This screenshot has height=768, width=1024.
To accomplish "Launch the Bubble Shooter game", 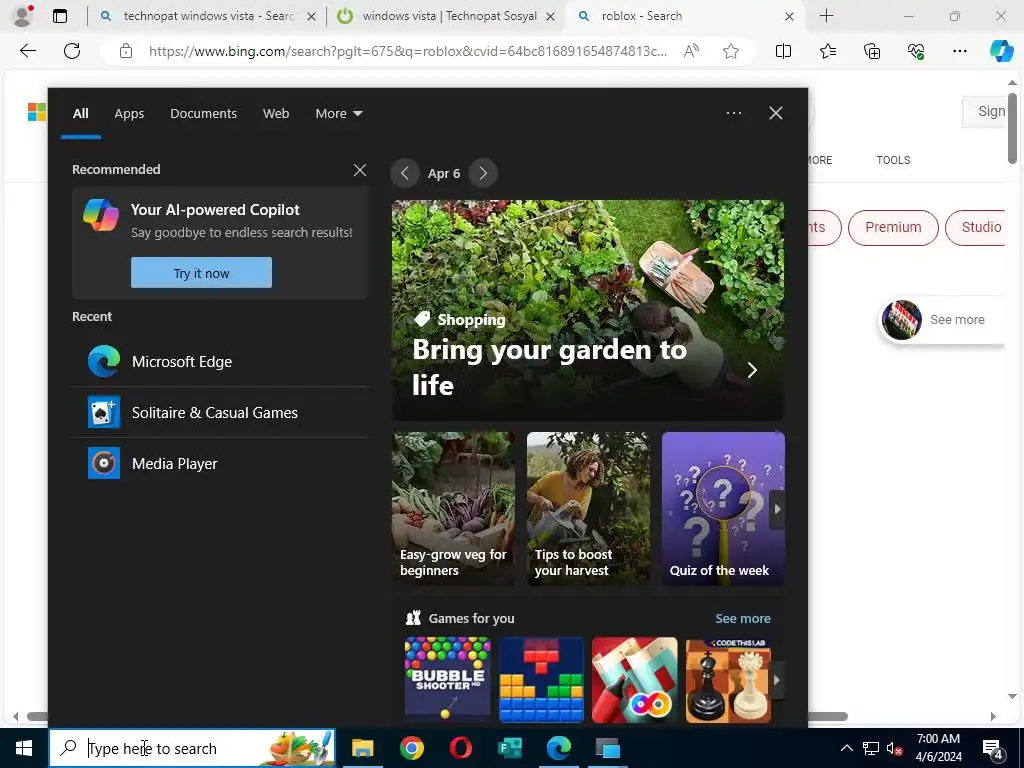I will coord(447,680).
